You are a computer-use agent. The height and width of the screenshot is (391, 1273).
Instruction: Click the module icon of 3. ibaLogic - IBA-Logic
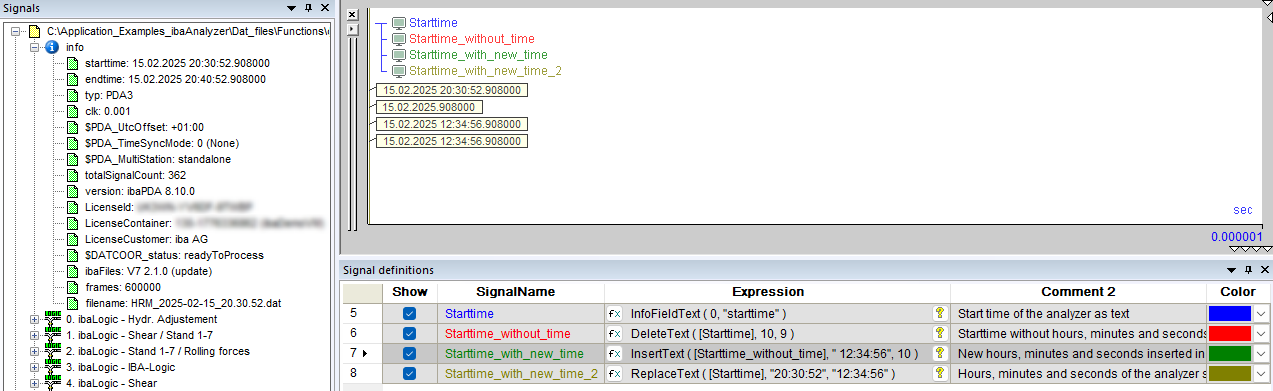pos(53,367)
